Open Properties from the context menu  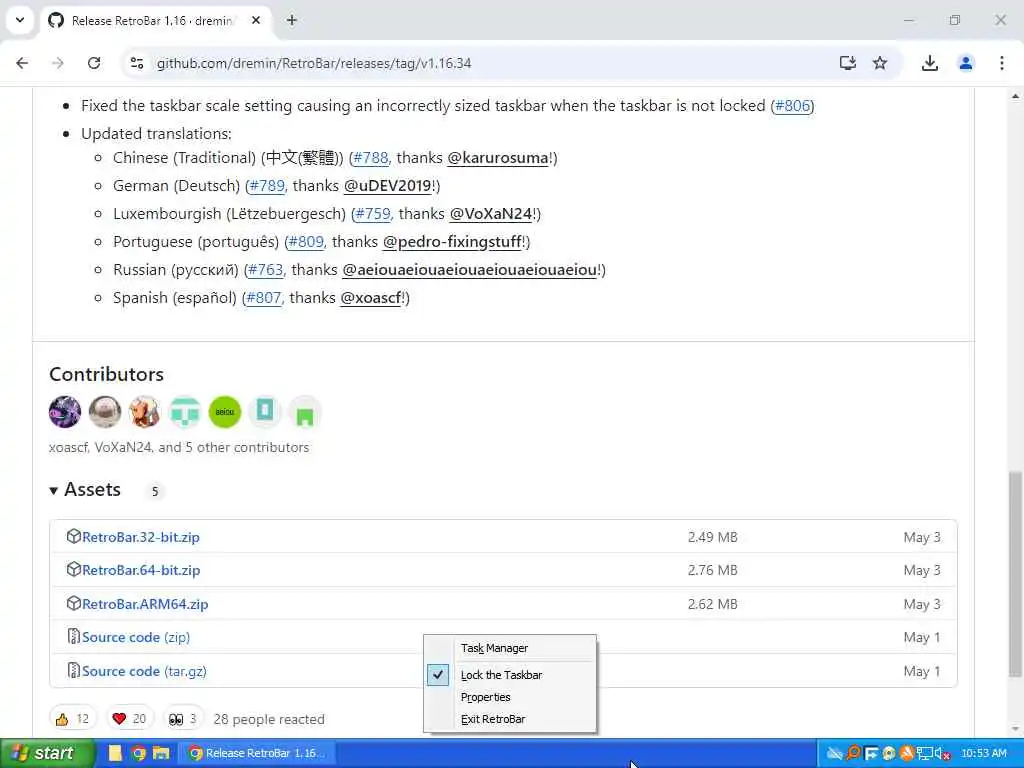(509, 697)
